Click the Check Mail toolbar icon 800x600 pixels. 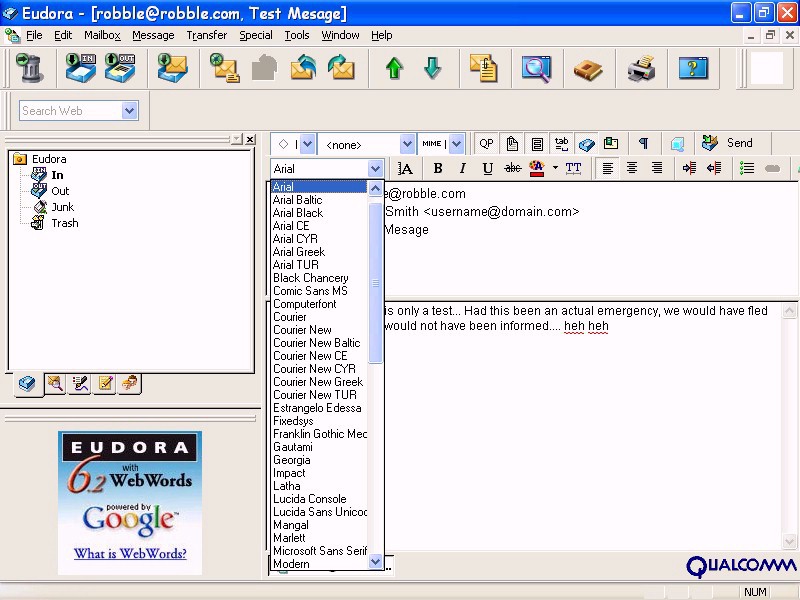click(x=172, y=68)
